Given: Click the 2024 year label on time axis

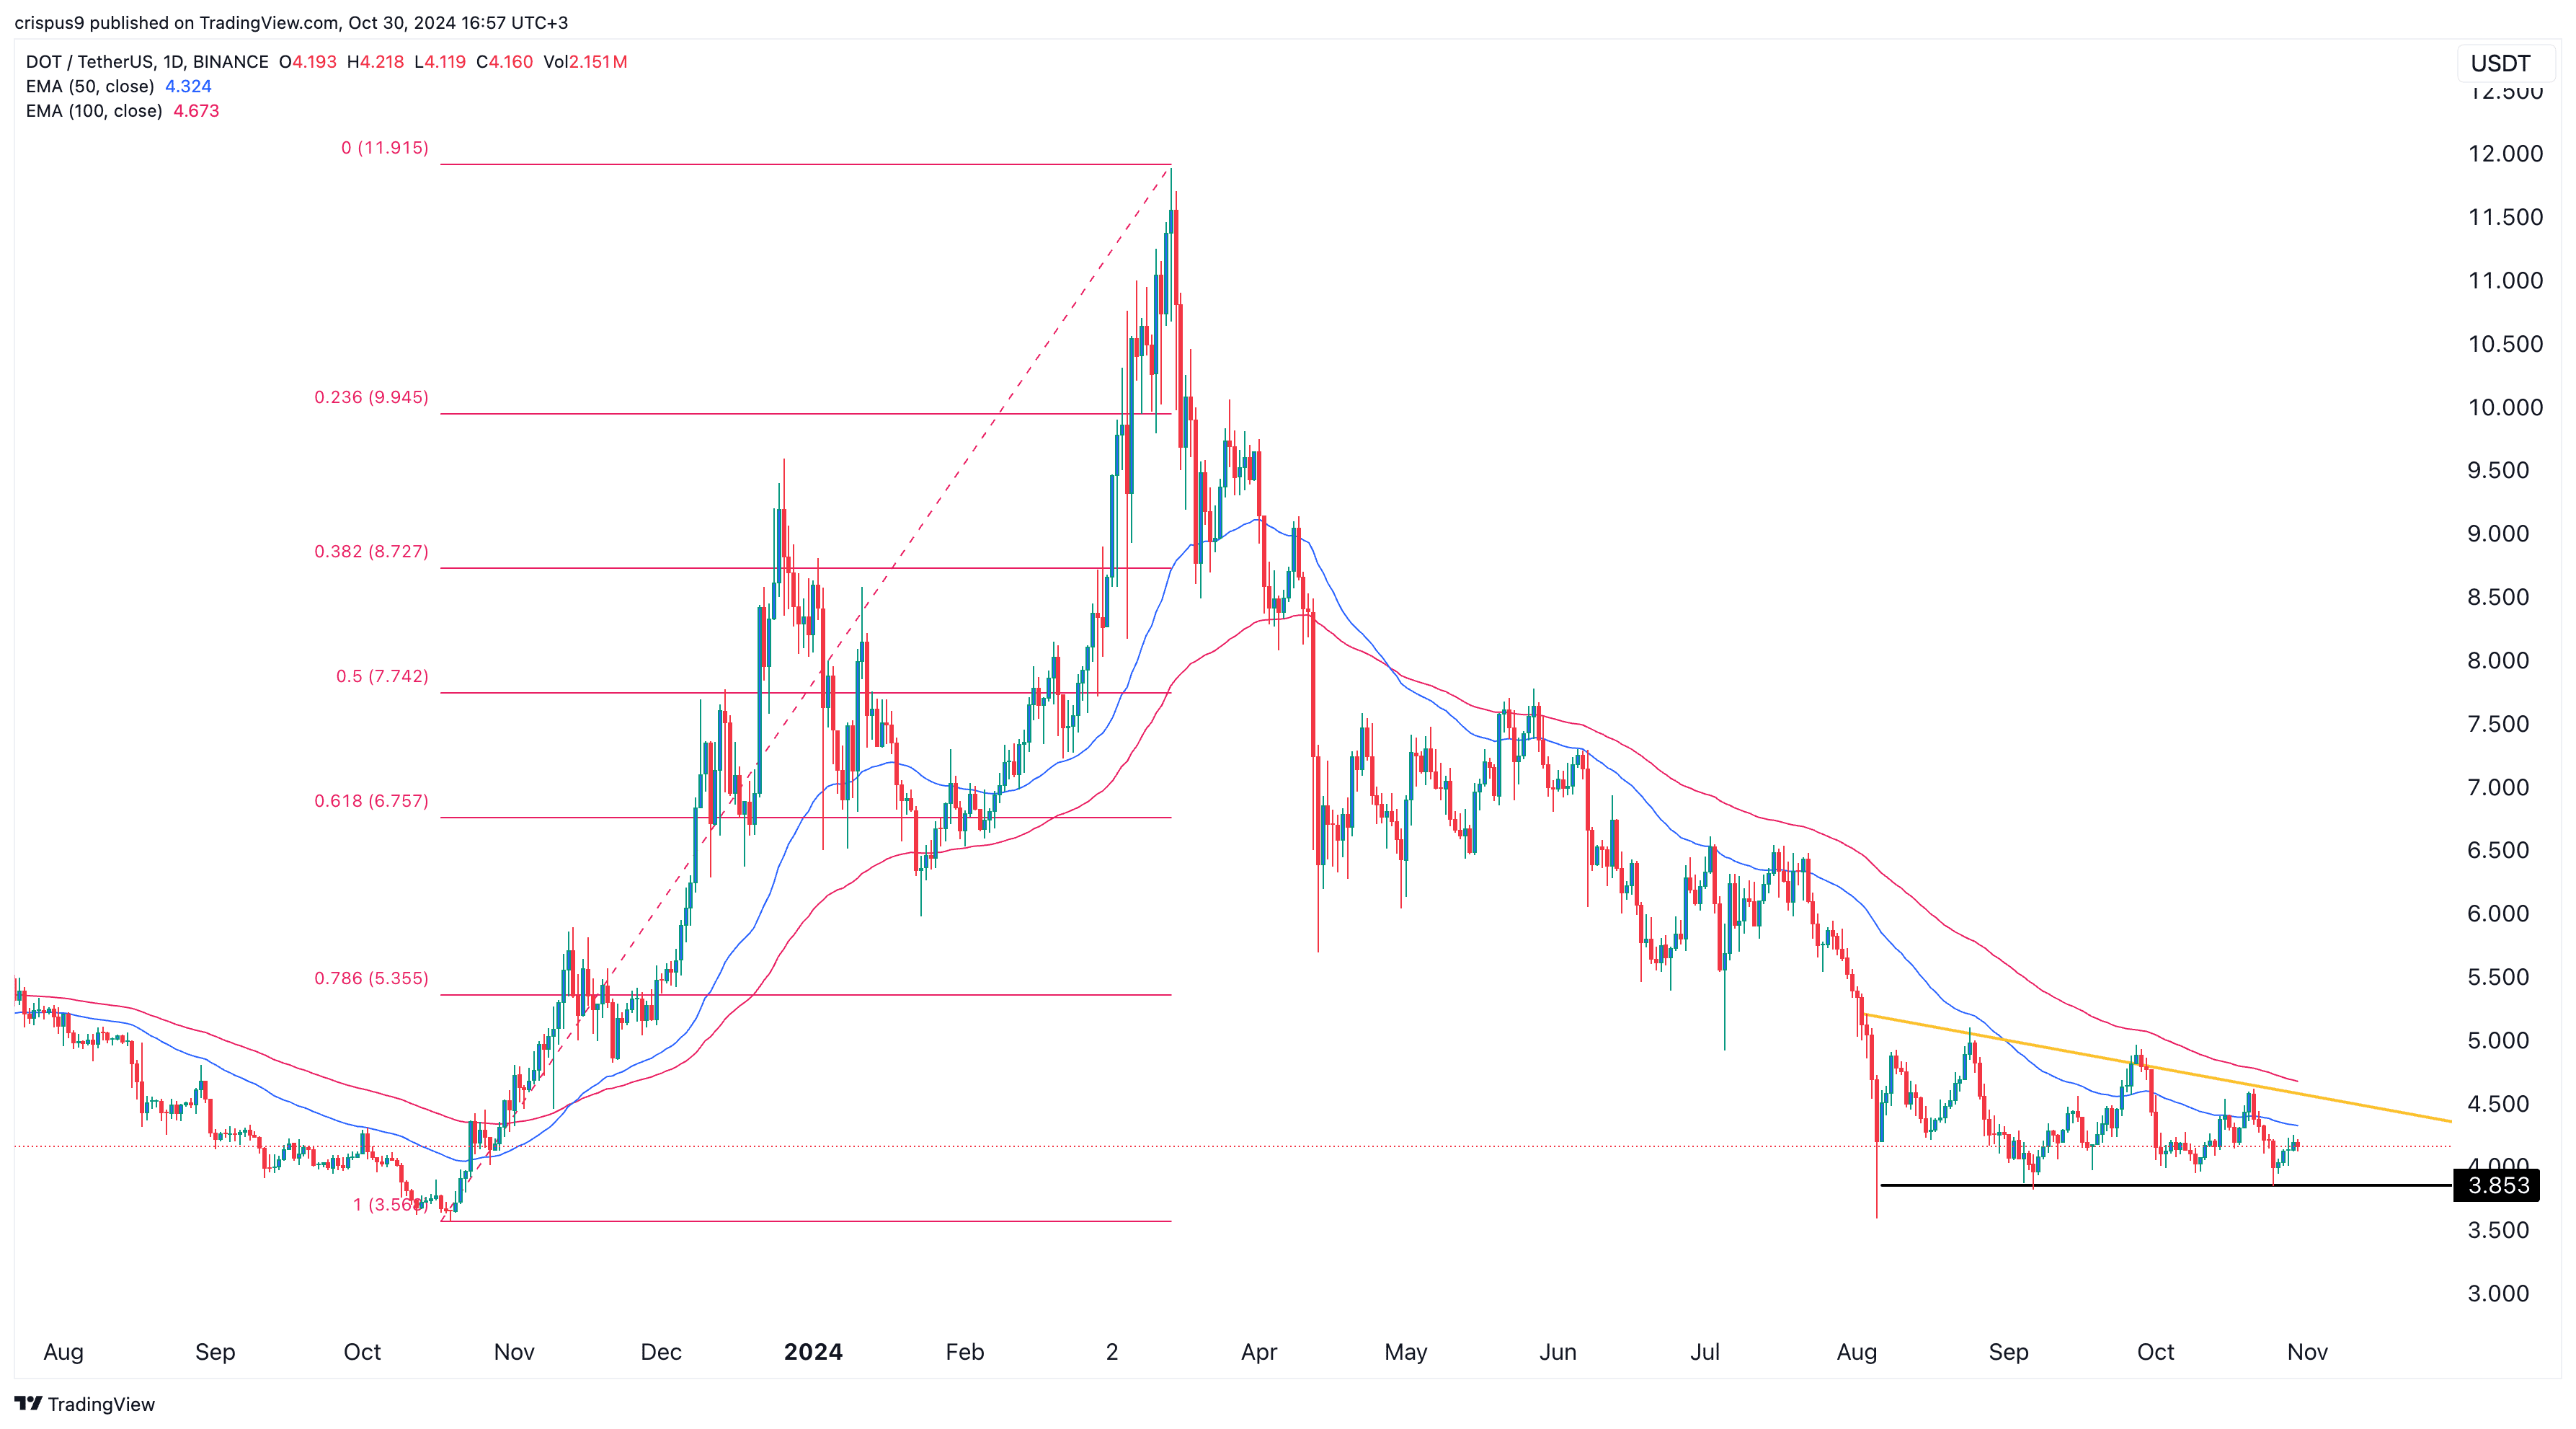Looking at the screenshot, I should pos(813,1352).
